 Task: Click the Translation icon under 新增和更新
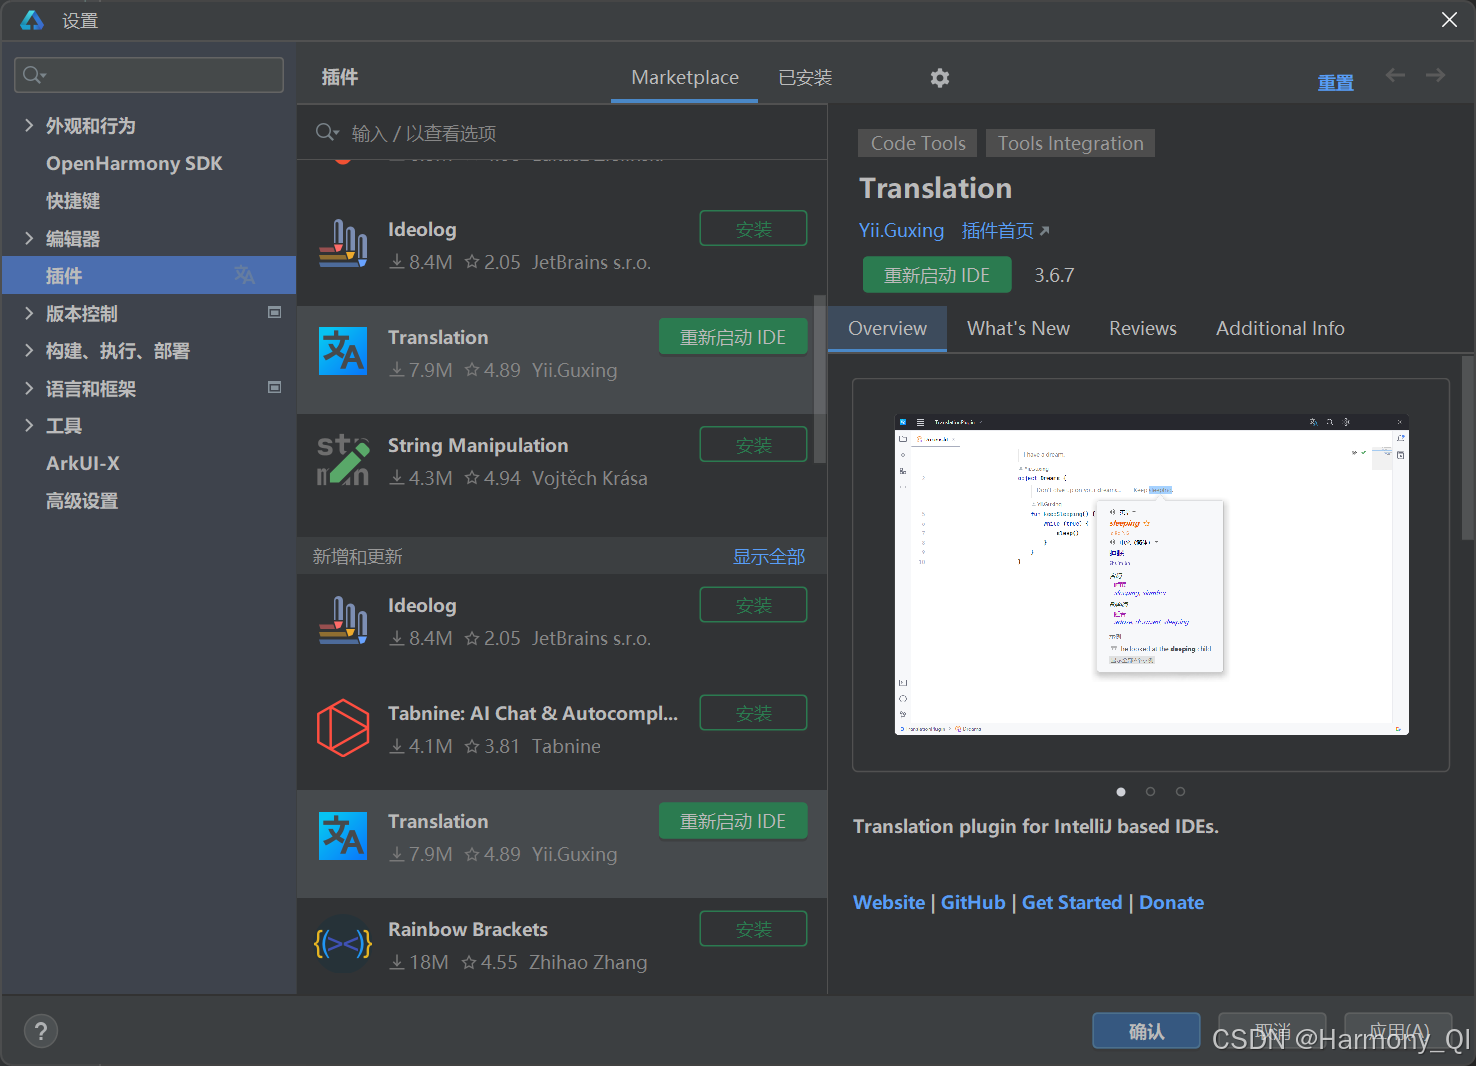tap(343, 836)
